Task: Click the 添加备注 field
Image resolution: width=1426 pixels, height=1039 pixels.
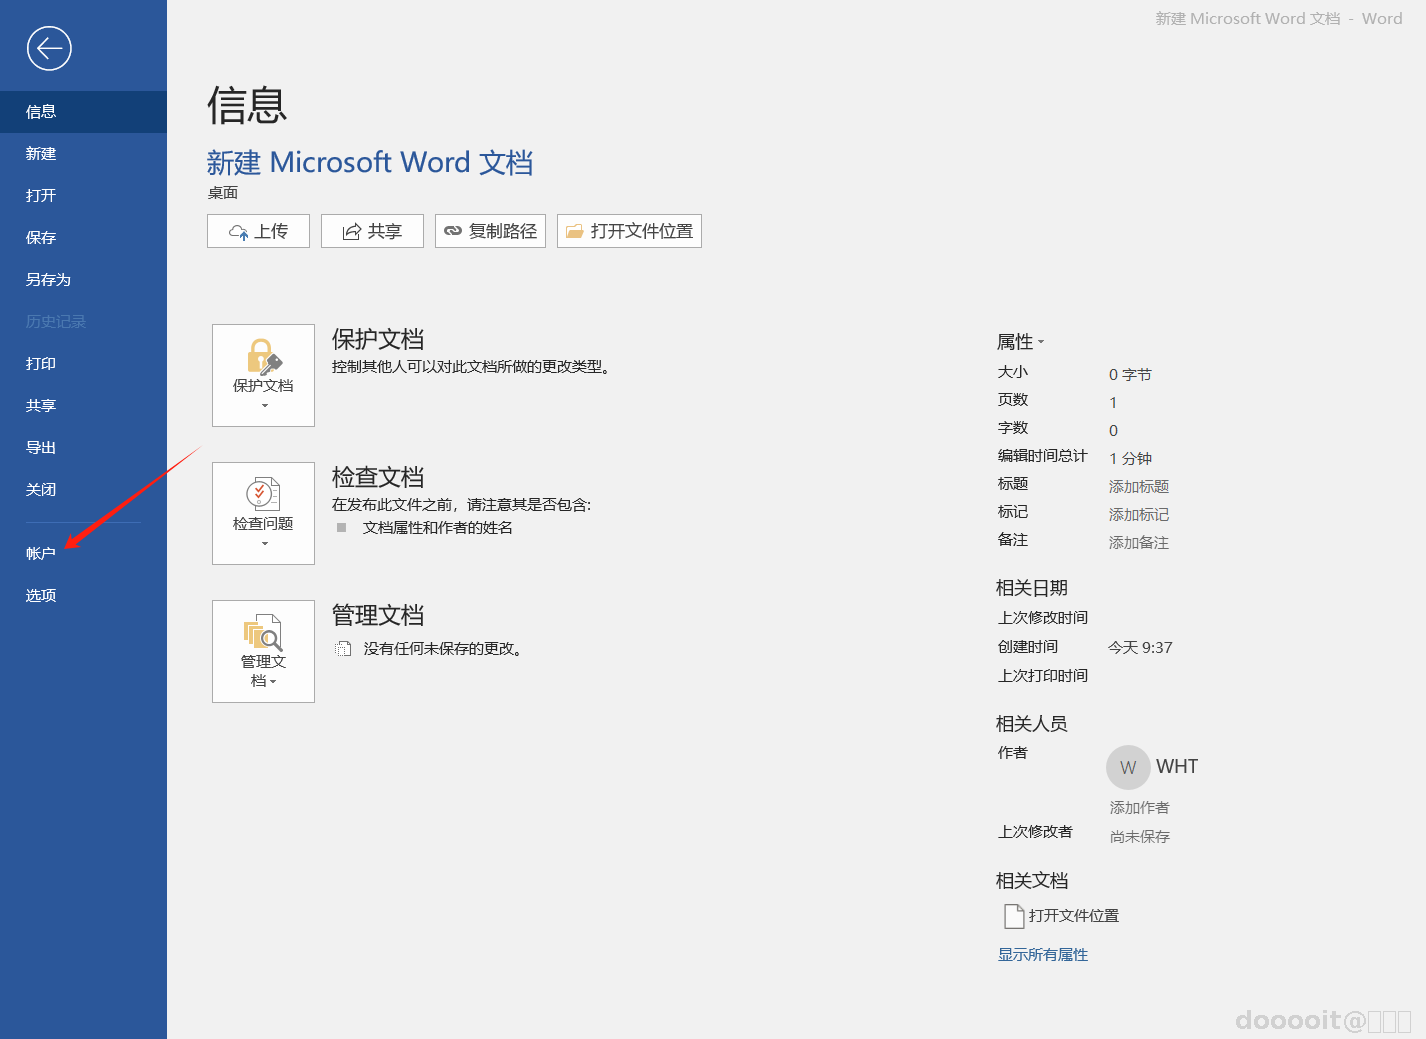Action: [1139, 542]
